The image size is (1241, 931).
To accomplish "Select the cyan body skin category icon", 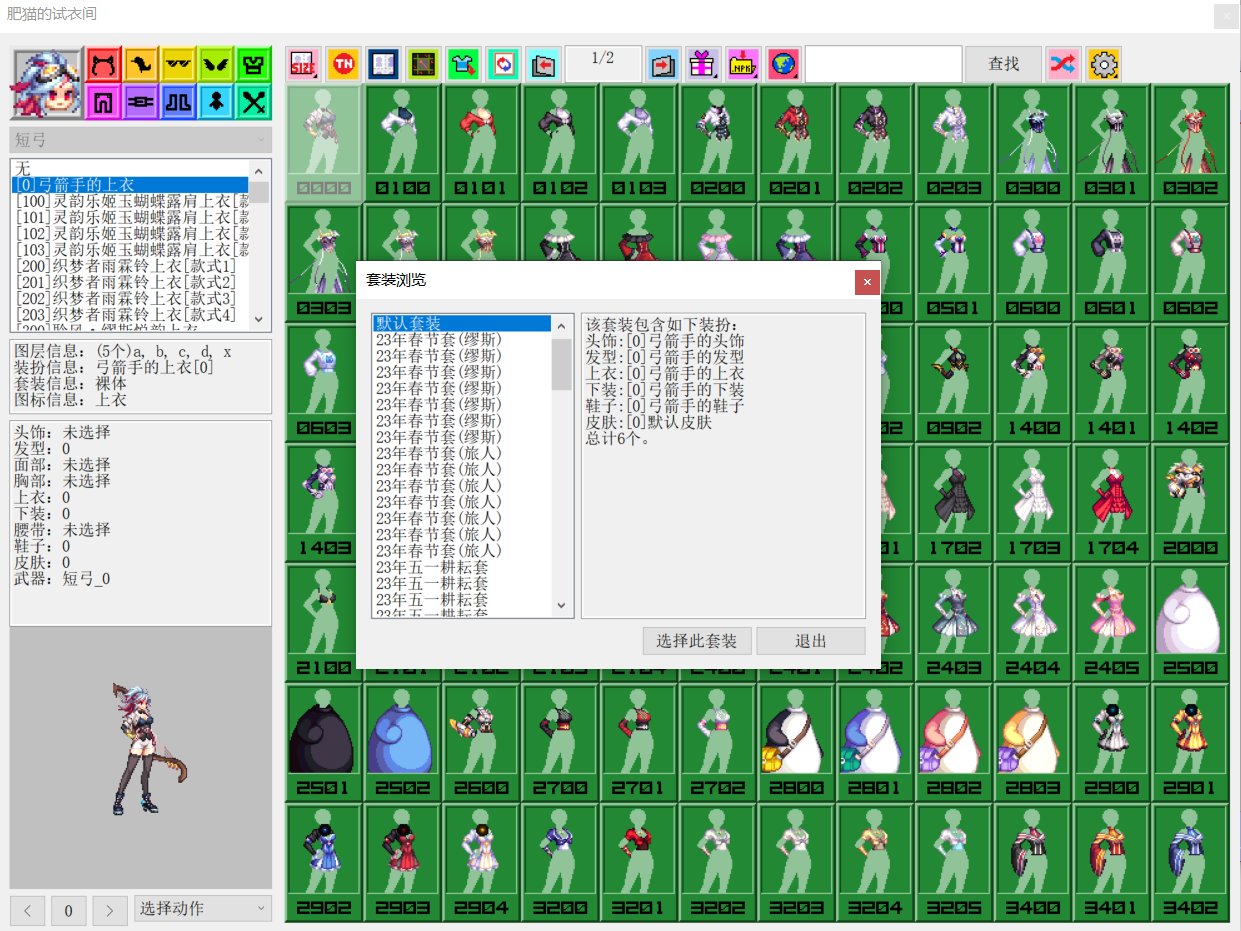I will (x=217, y=102).
